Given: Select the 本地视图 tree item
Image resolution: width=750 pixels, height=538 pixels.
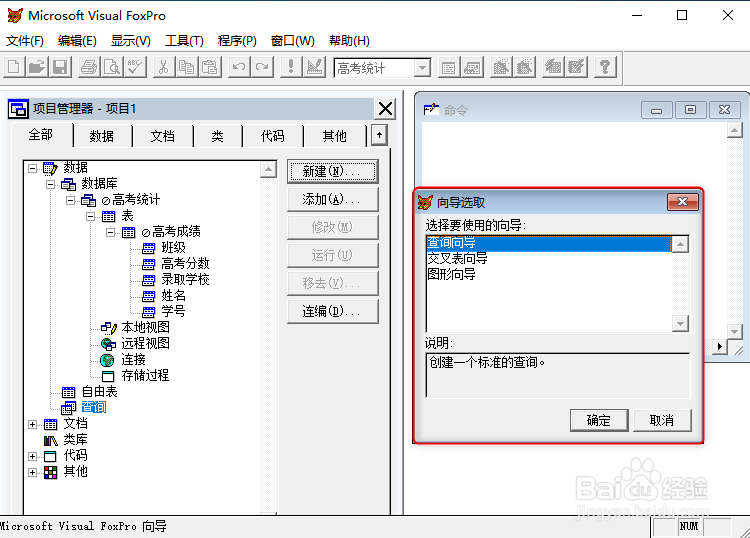Looking at the screenshot, I should pos(145,328).
